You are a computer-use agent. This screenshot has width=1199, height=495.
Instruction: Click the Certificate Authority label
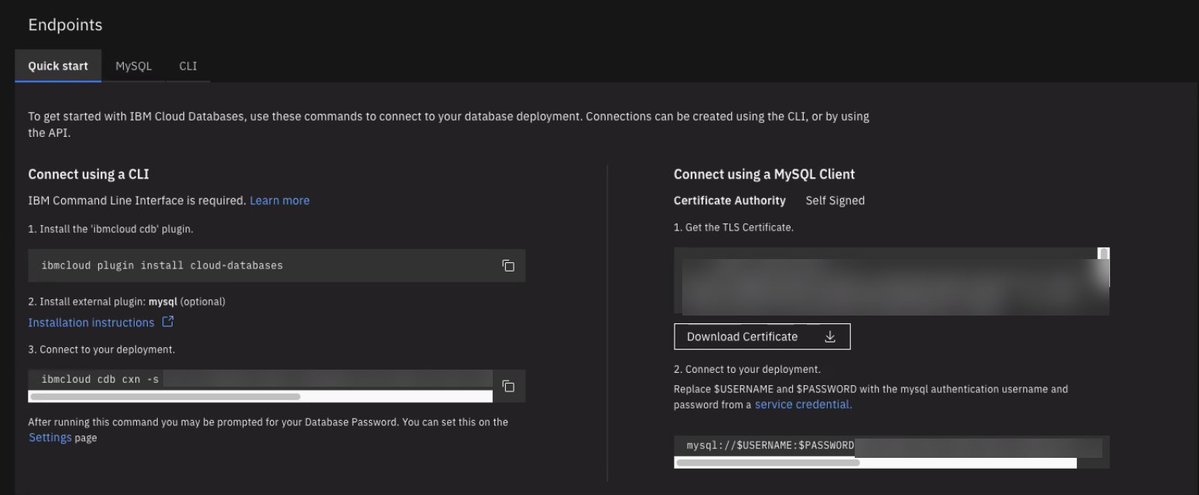click(729, 200)
